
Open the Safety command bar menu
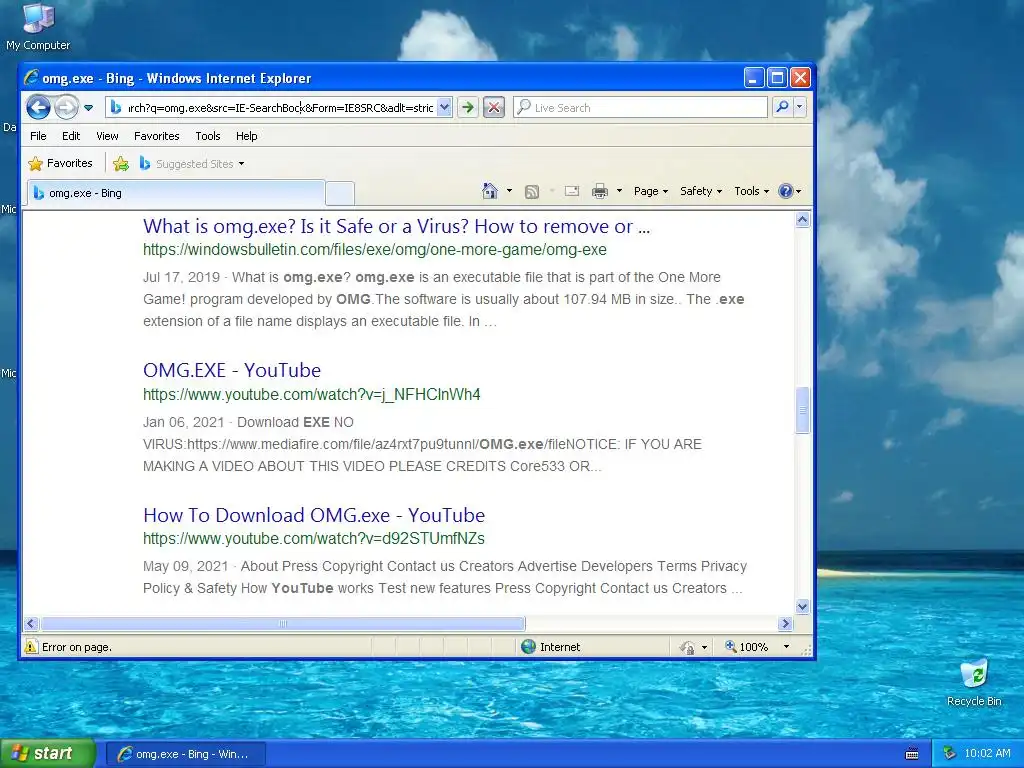701,191
